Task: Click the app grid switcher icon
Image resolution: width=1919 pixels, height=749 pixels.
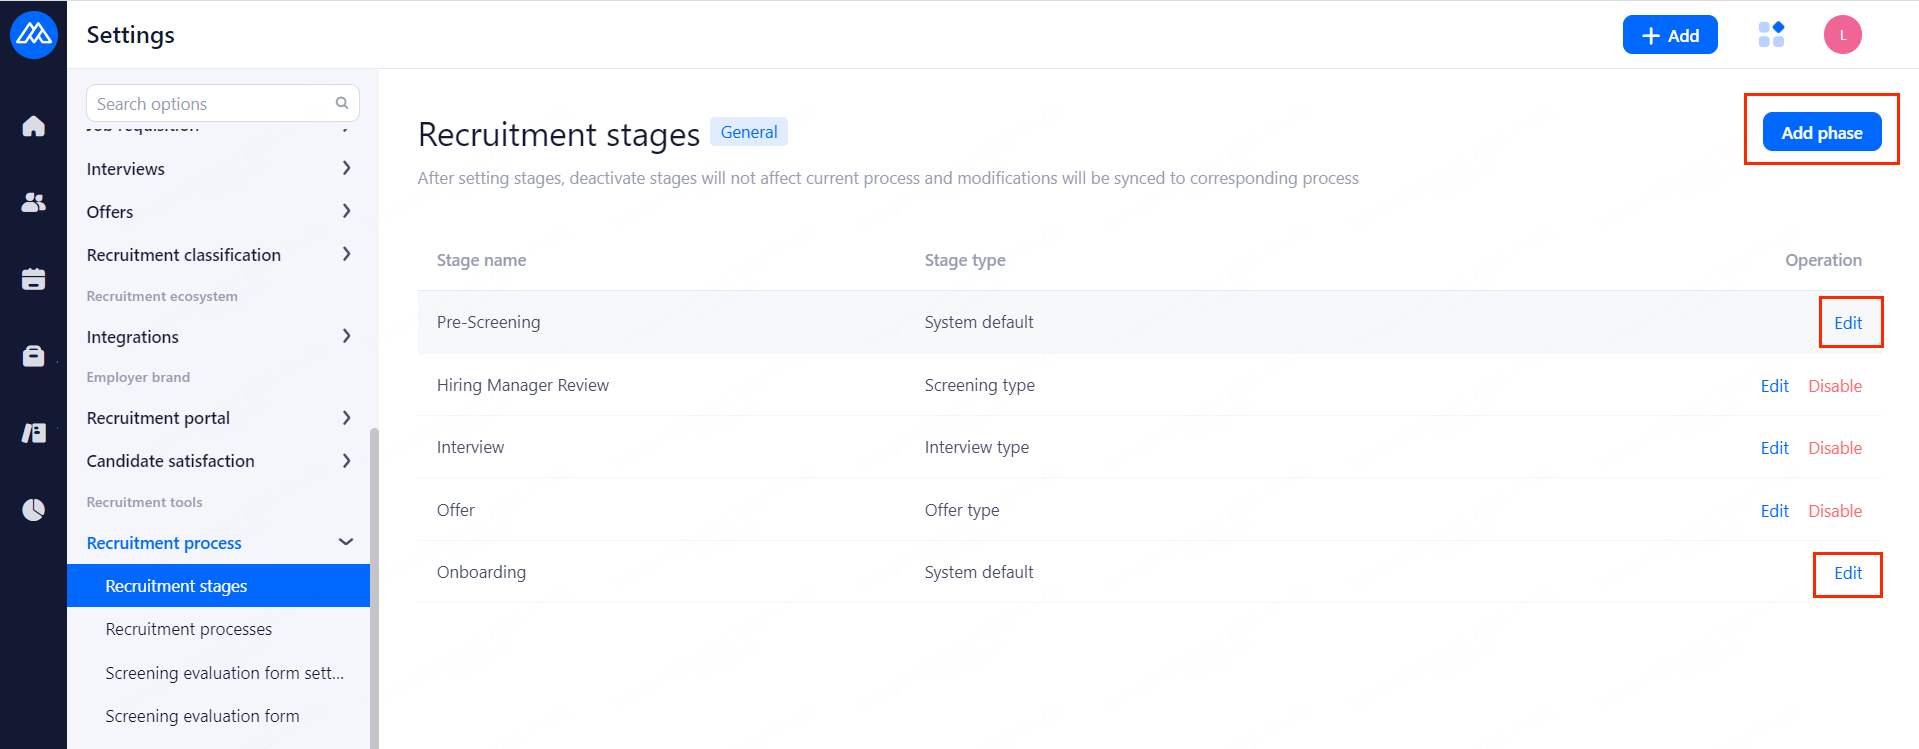Action: [1771, 35]
